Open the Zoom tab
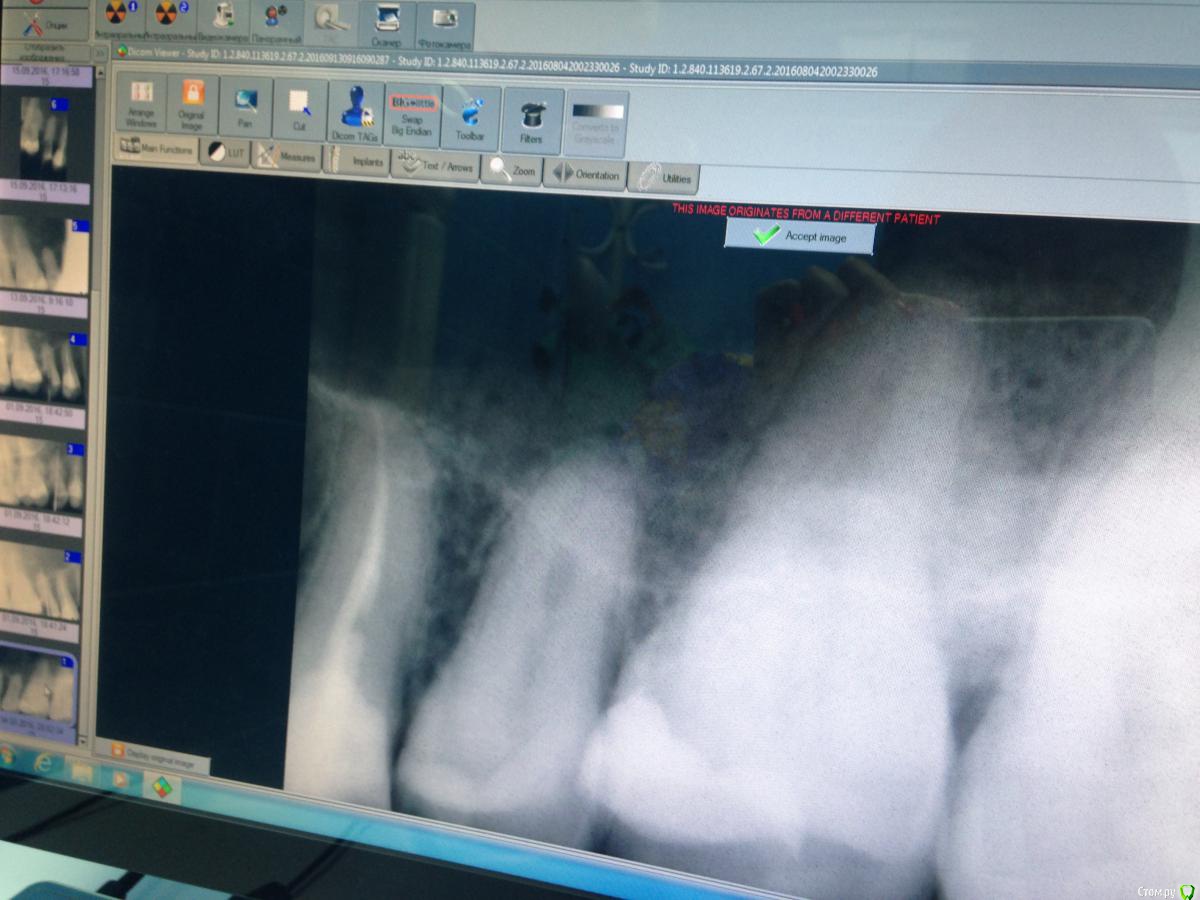1200x900 pixels. coord(511,171)
